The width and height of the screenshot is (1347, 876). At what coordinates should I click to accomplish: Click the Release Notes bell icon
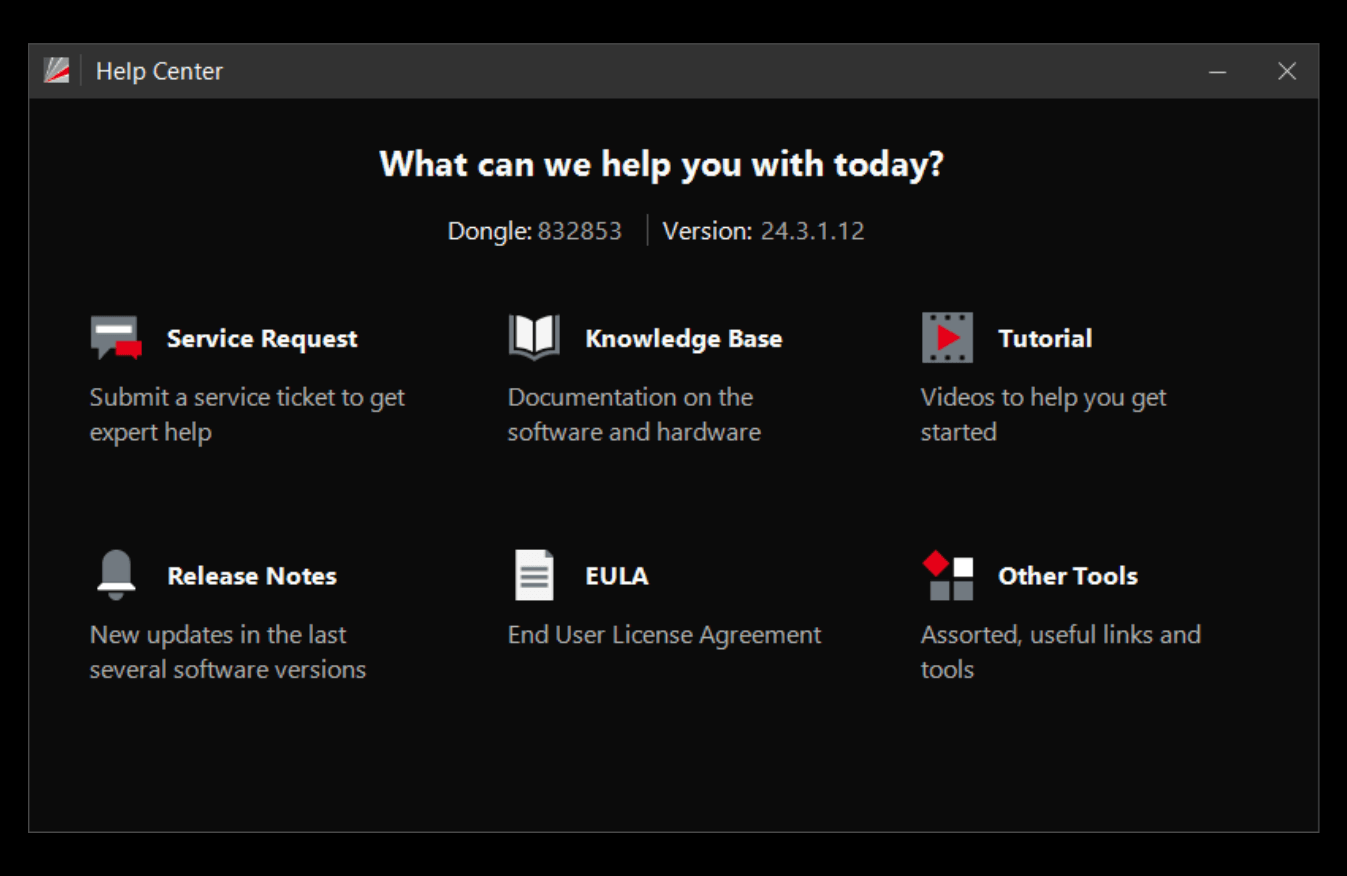116,575
